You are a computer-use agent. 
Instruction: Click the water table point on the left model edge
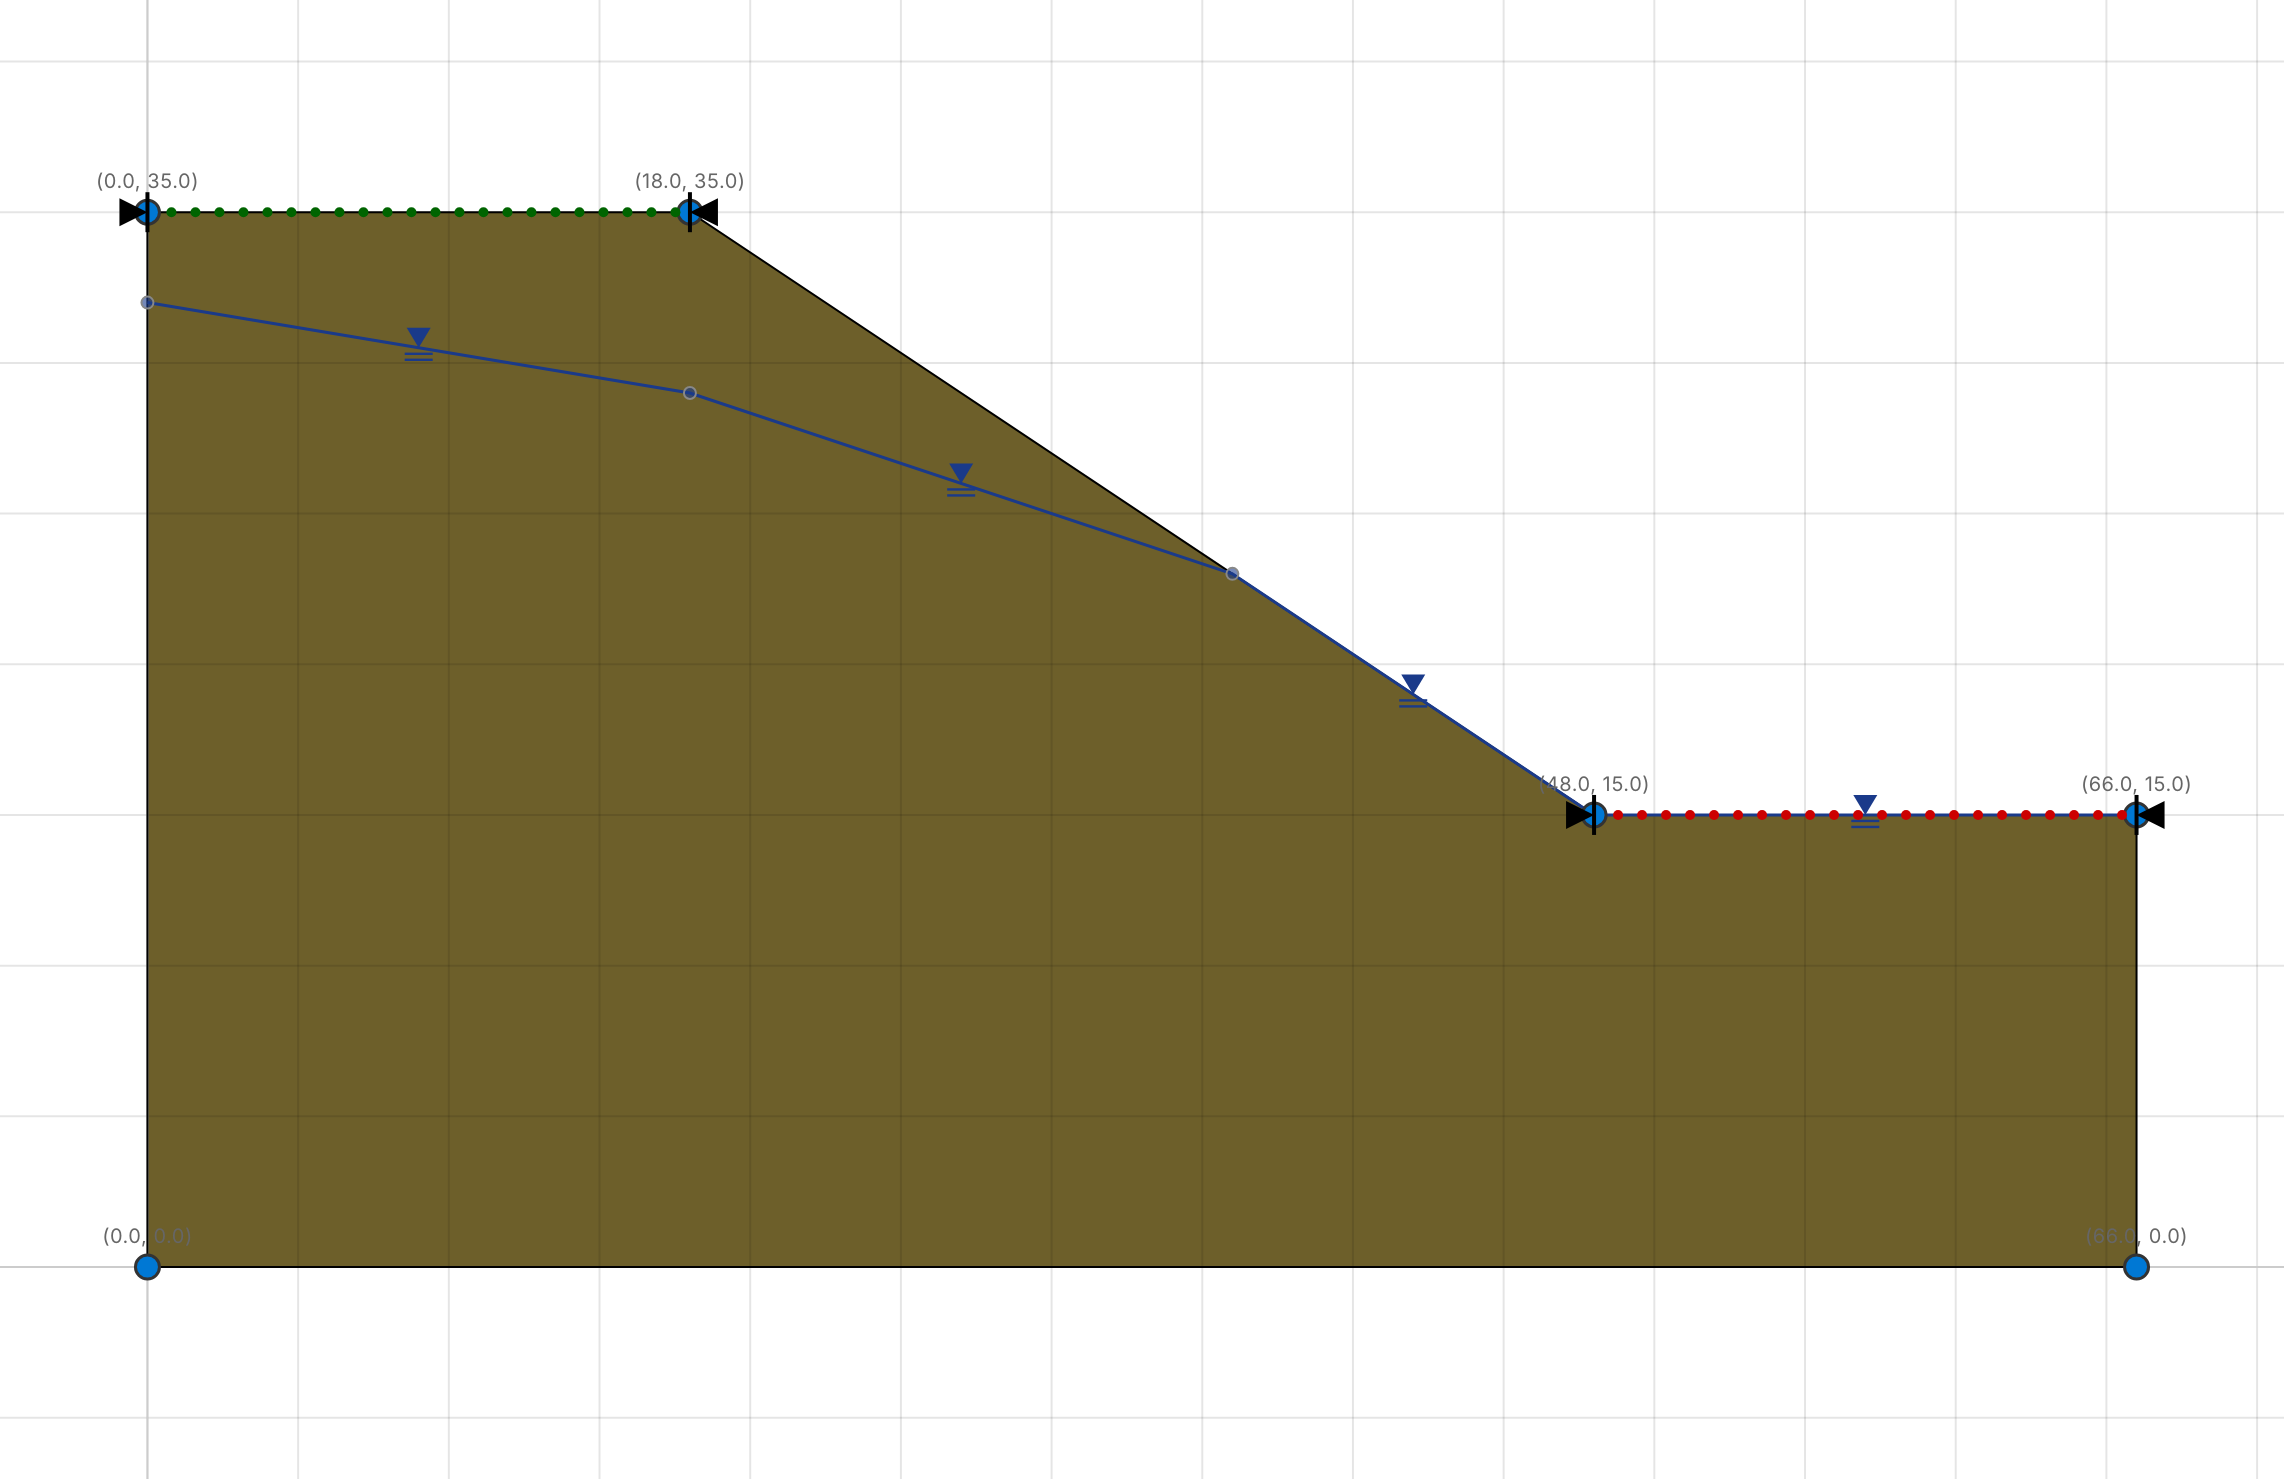147,302
